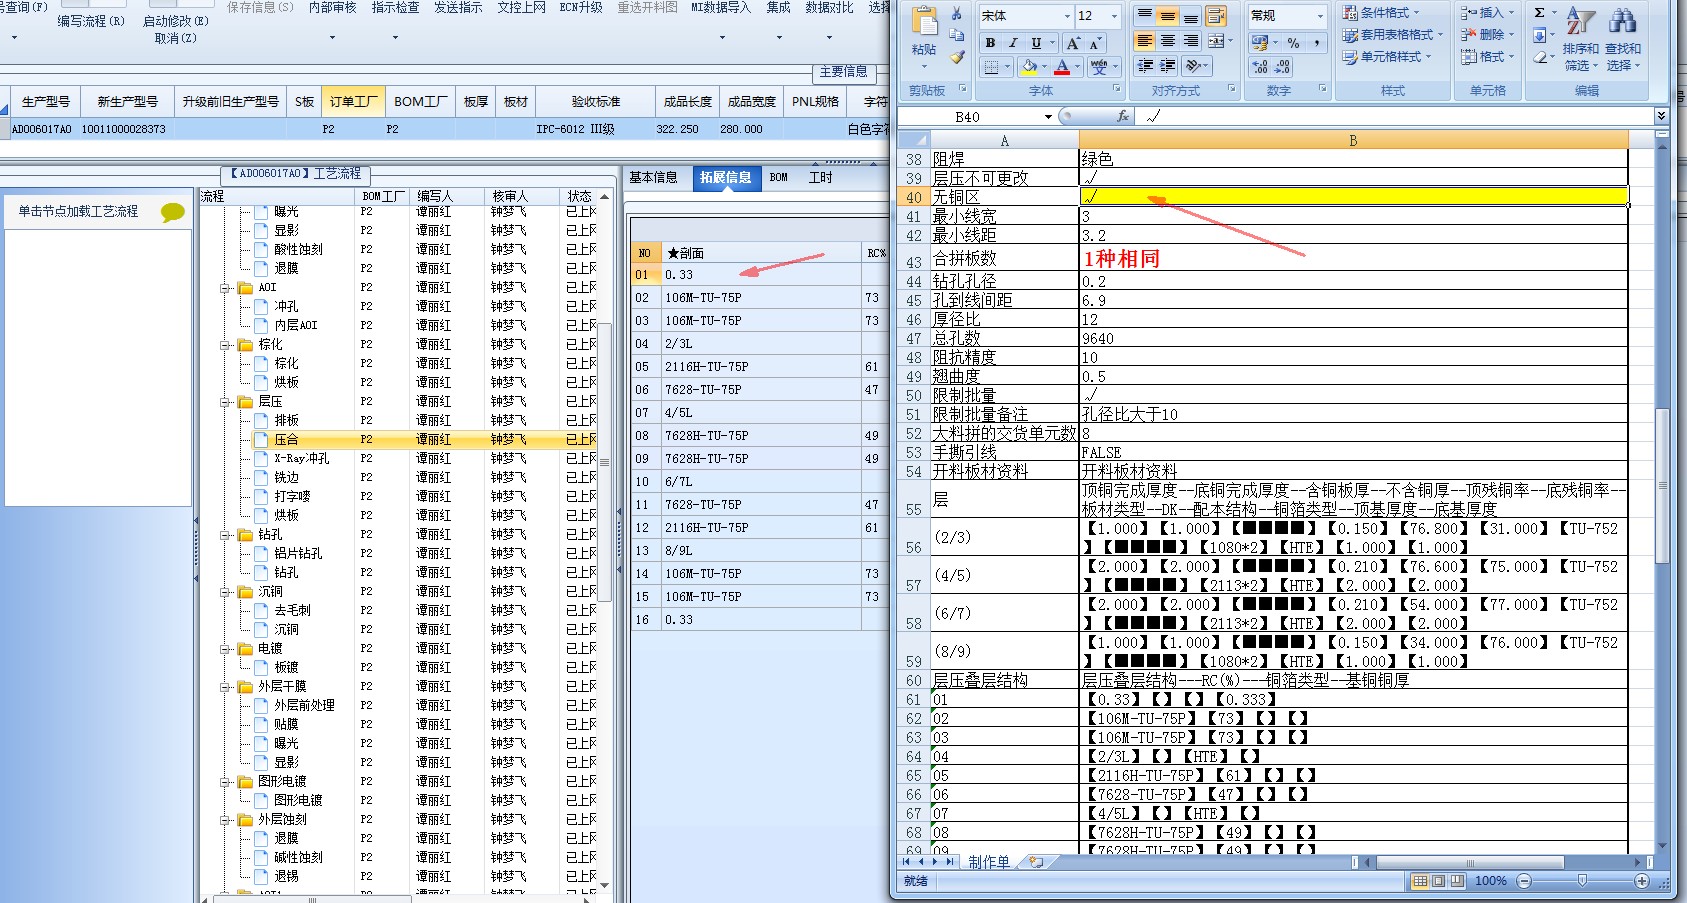This screenshot has height=903, width=1687.
Task: Open the 数据对比 menu
Action: [829, 7]
